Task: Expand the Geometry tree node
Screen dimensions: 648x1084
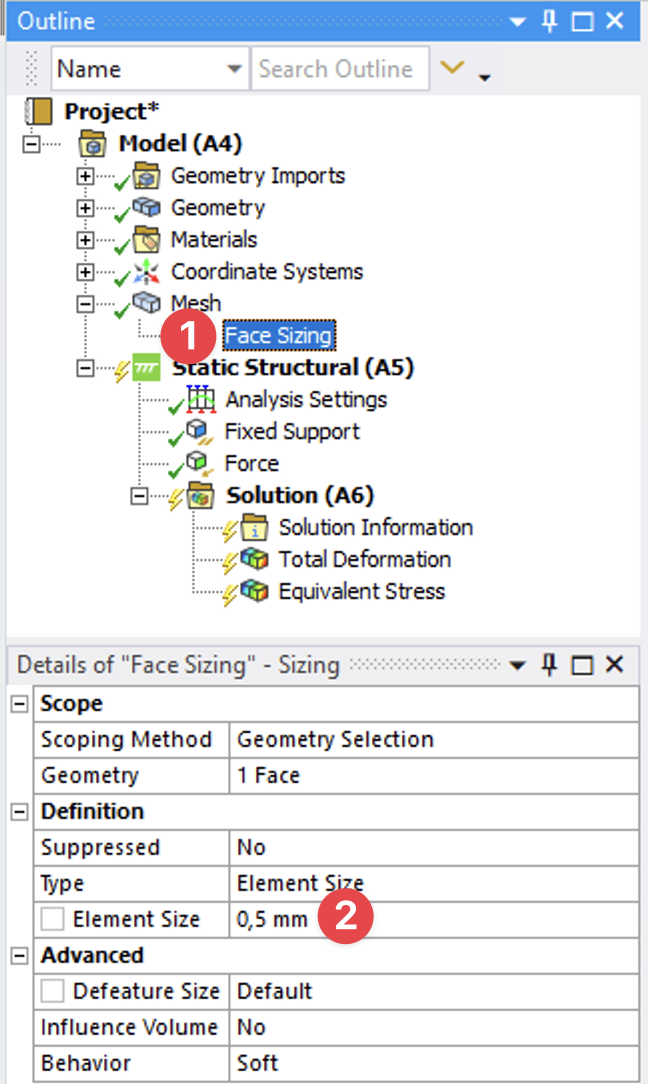Action: click(x=86, y=209)
